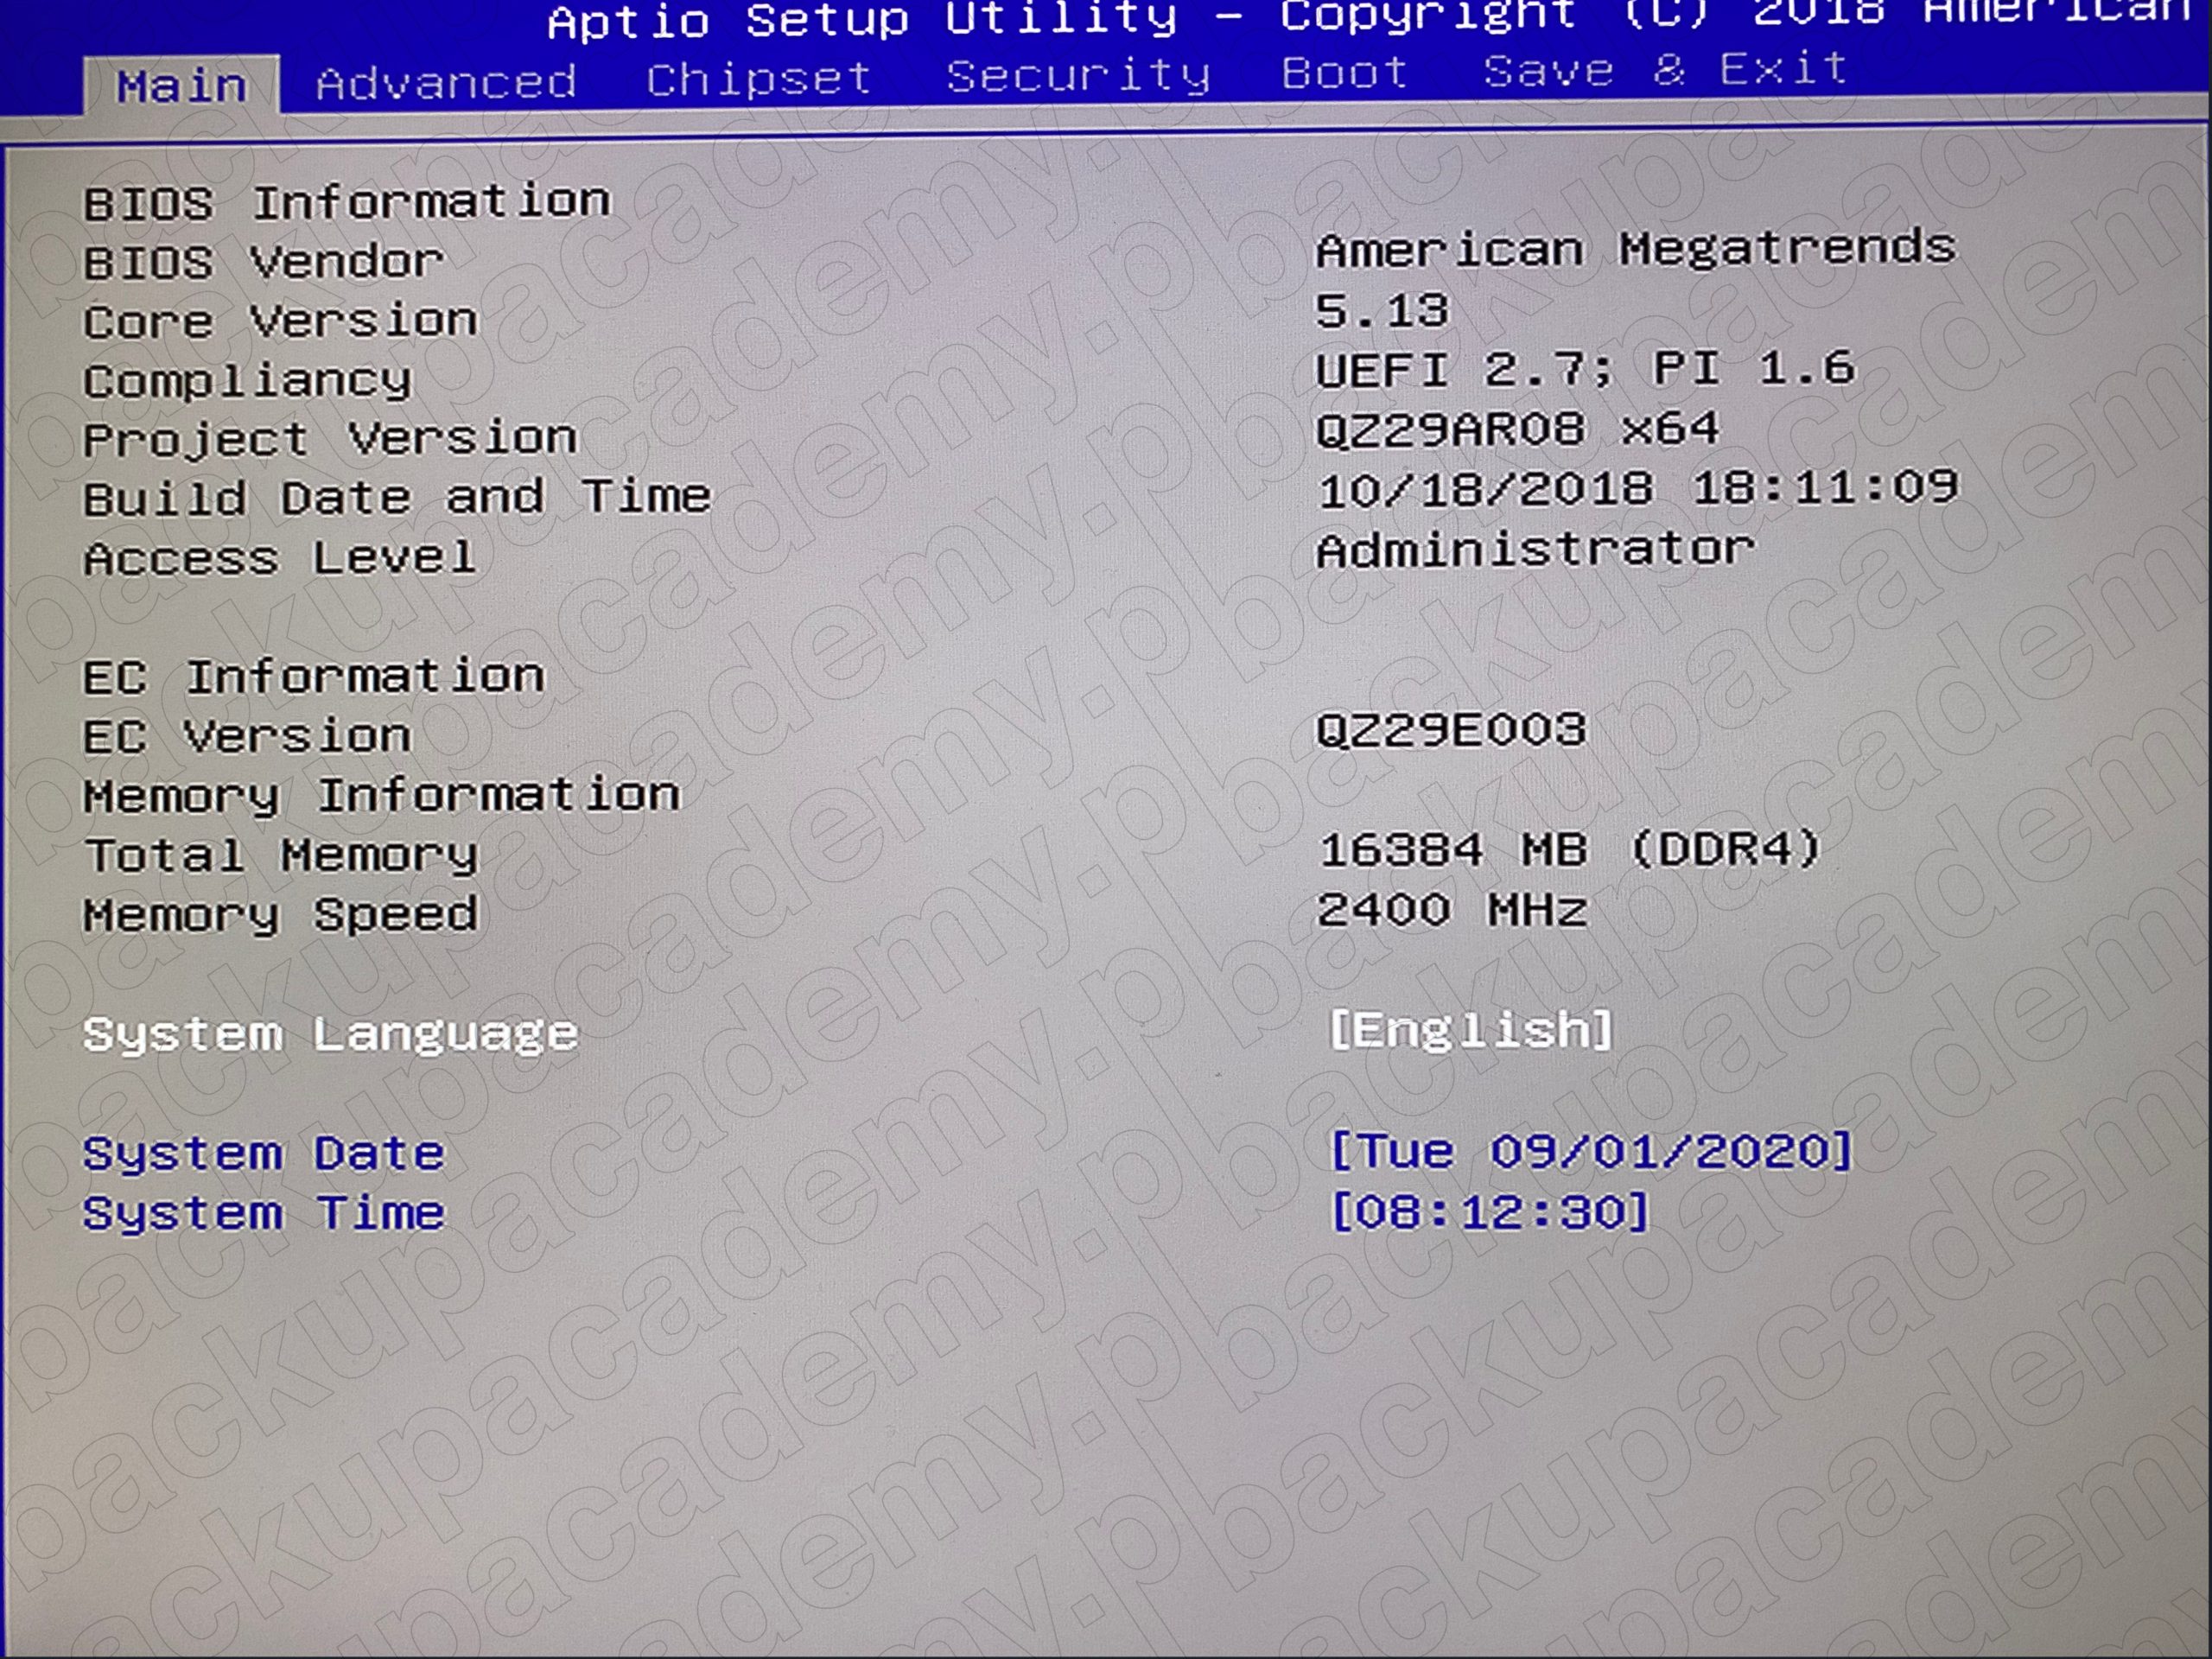The image size is (2212, 1659).
Task: Open the Advanced tab
Action: (446, 82)
